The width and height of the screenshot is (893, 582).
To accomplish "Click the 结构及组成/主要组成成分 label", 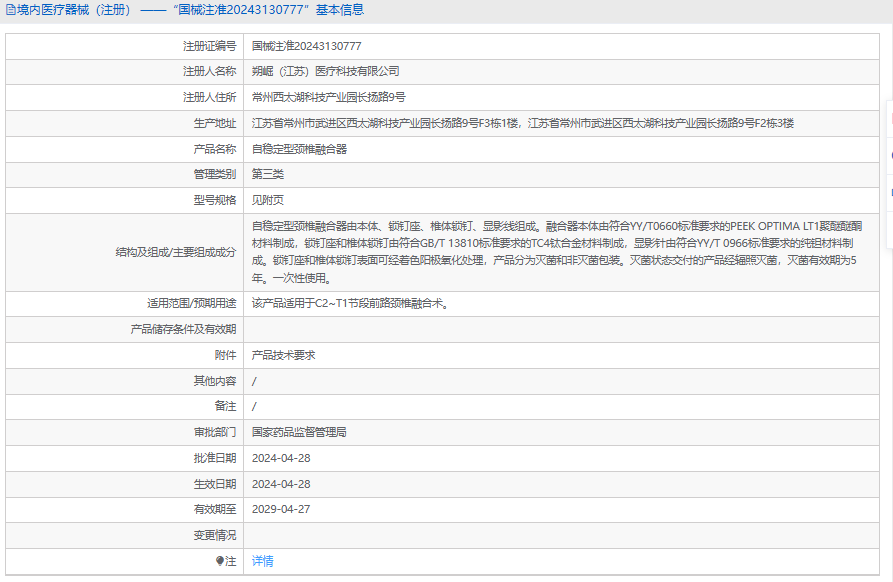I will [176, 252].
